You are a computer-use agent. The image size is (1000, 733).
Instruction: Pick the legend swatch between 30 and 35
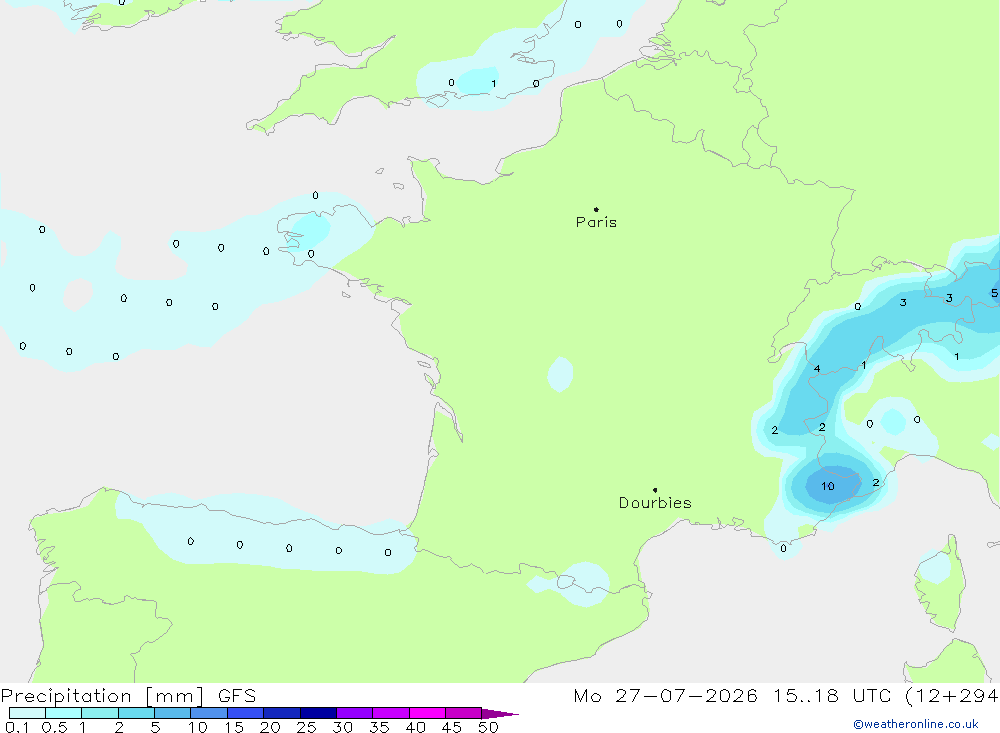click(355, 713)
